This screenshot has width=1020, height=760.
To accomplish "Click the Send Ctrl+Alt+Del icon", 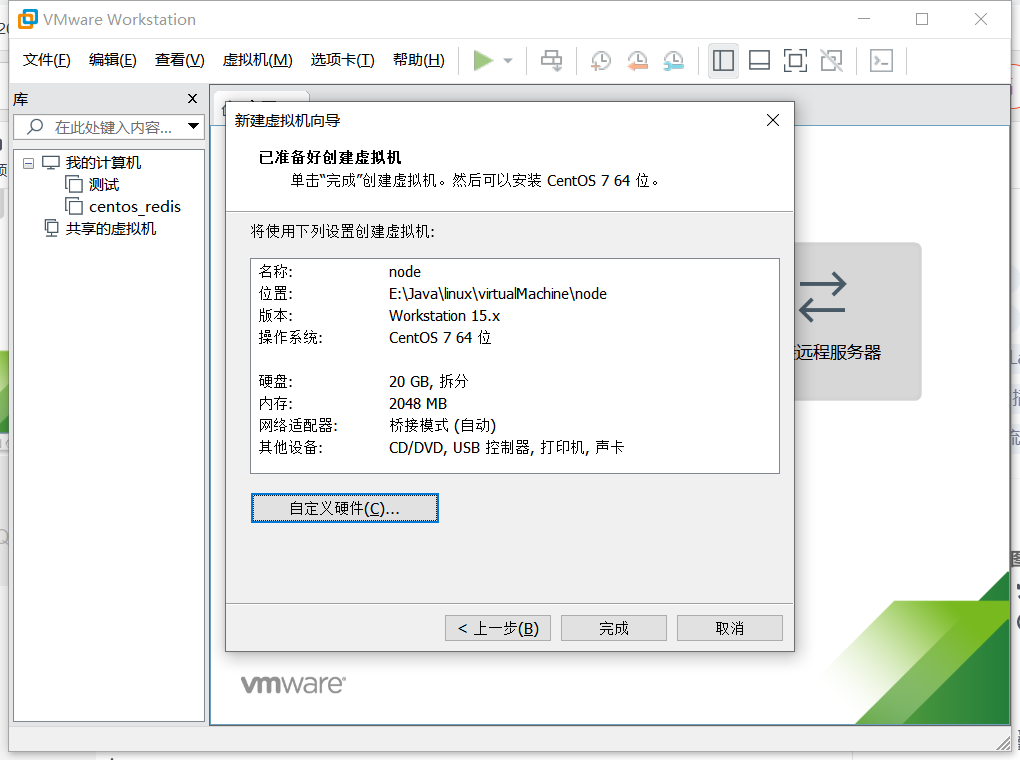I will click(x=551, y=61).
